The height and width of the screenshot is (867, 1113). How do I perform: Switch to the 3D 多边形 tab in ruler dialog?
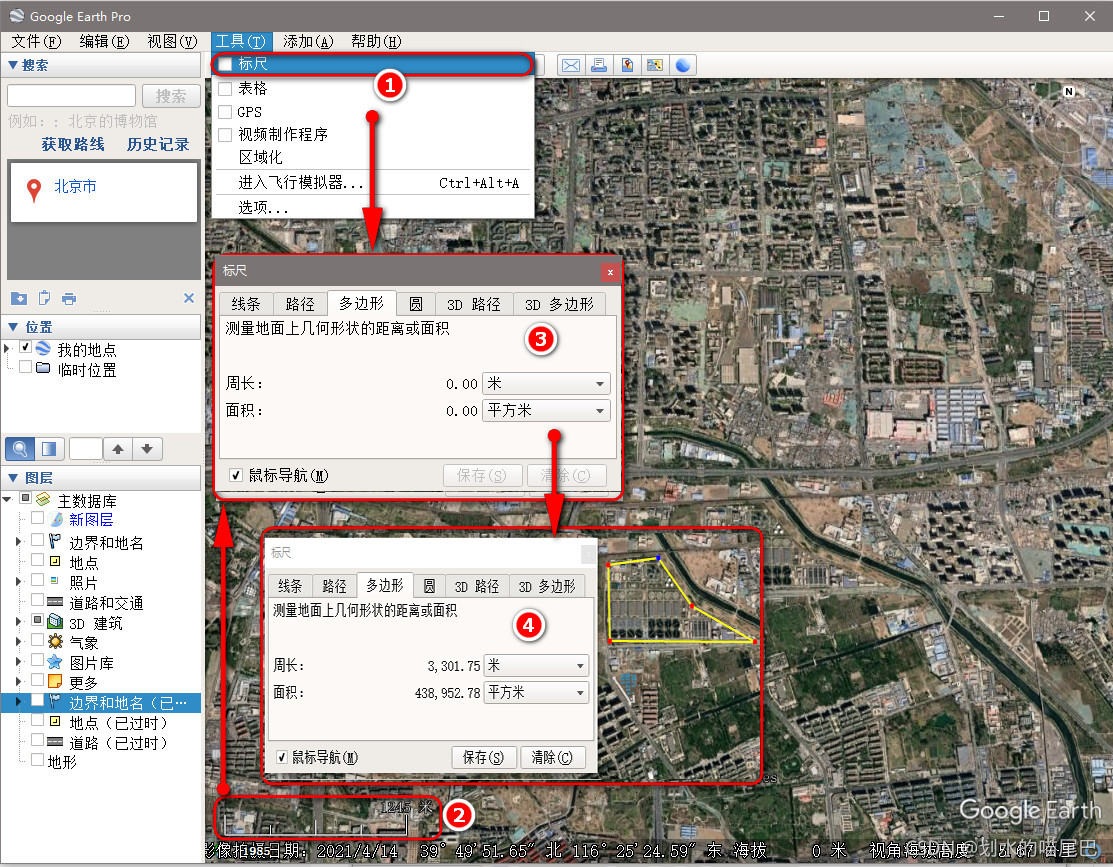click(559, 304)
